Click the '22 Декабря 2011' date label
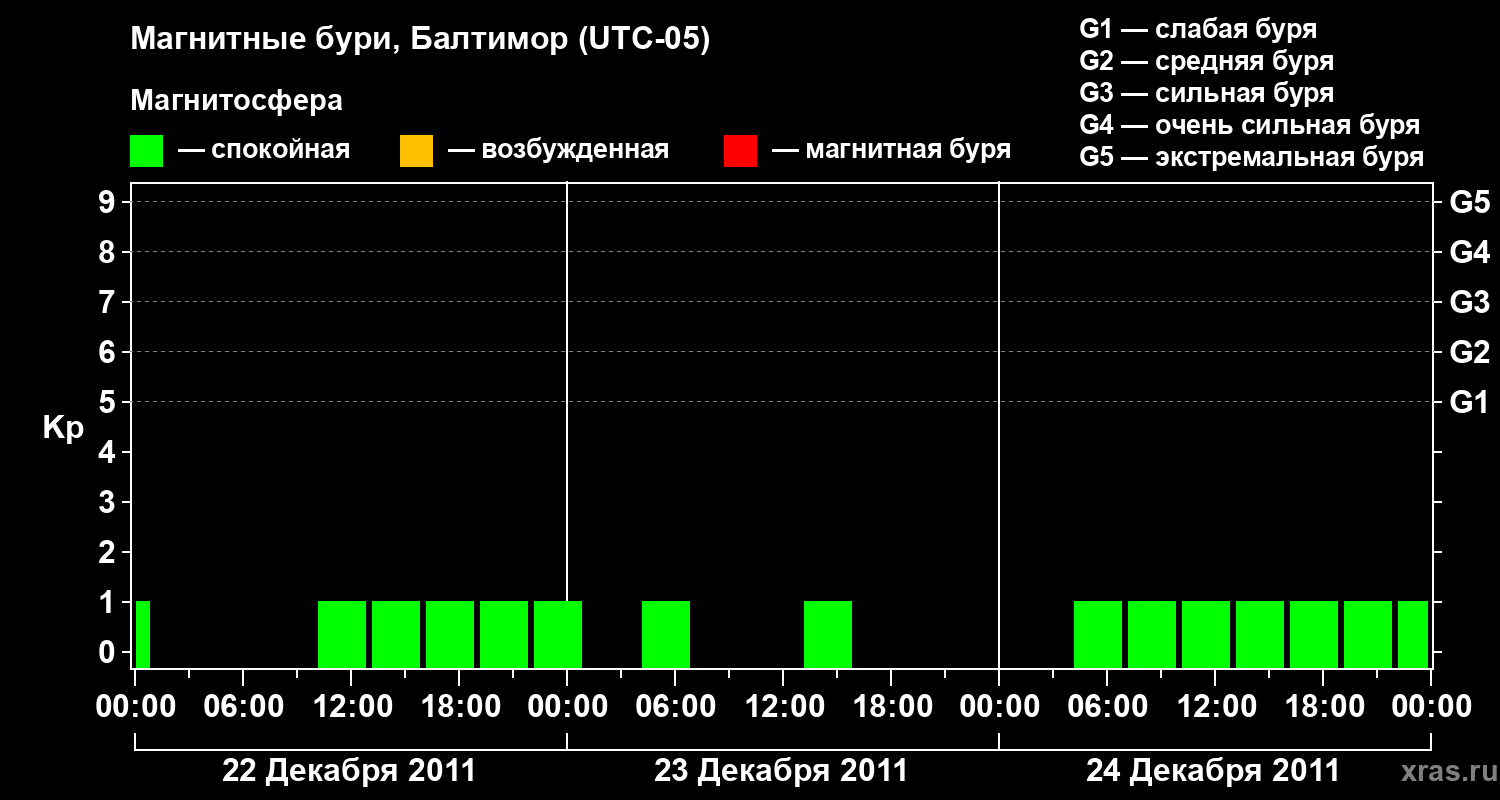Image resolution: width=1500 pixels, height=800 pixels. pyautogui.click(x=349, y=771)
